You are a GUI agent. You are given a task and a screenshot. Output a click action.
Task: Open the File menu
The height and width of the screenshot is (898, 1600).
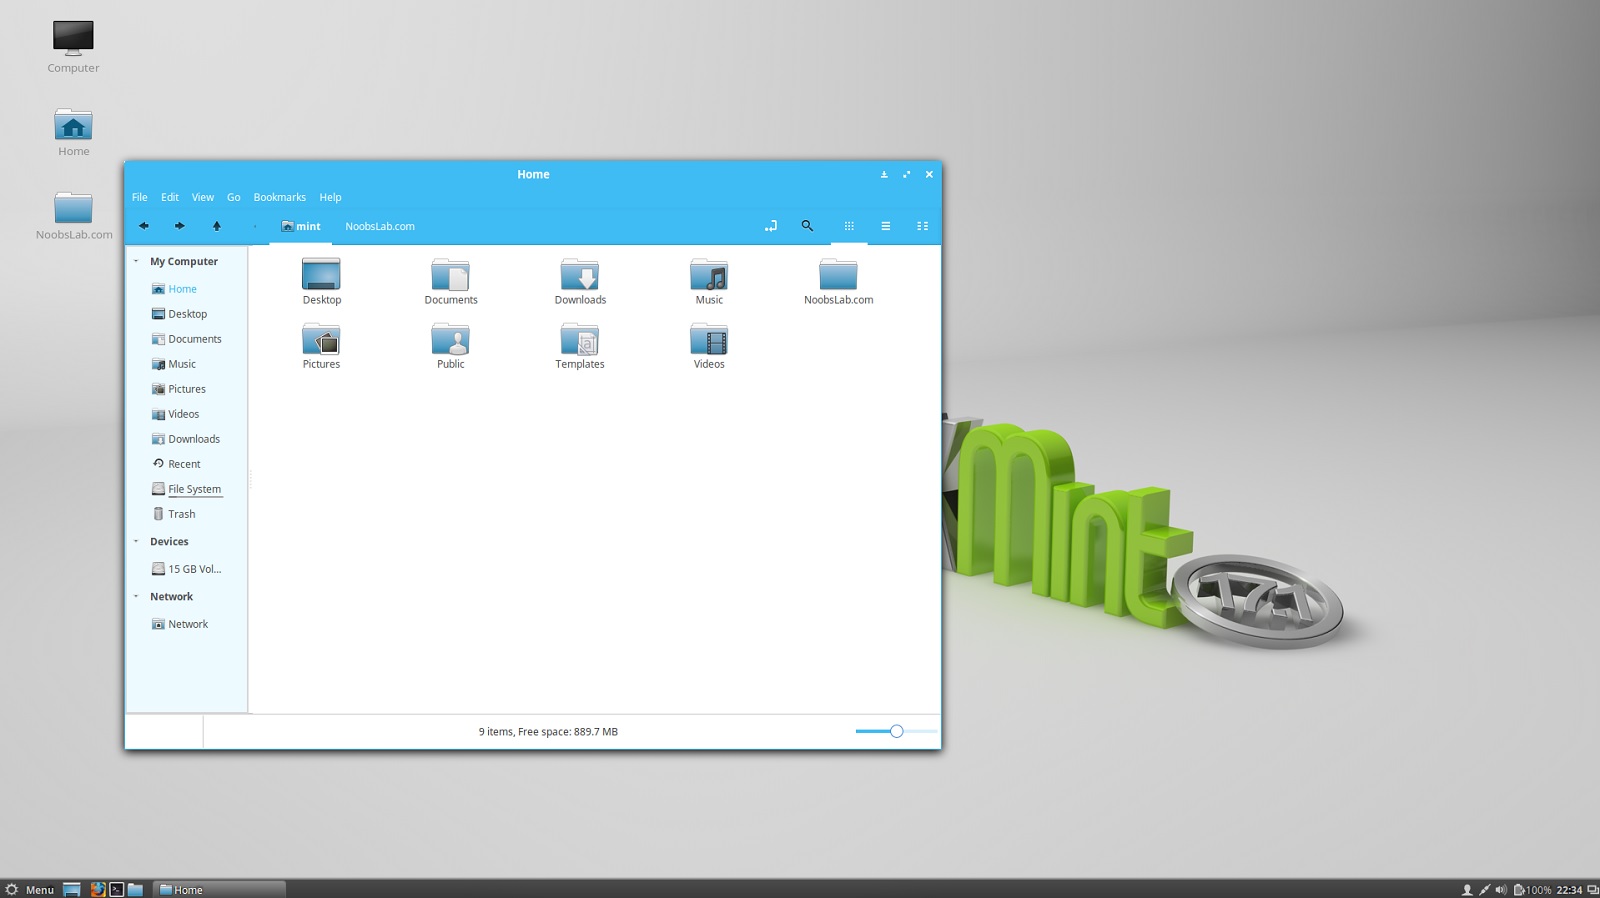tap(140, 197)
